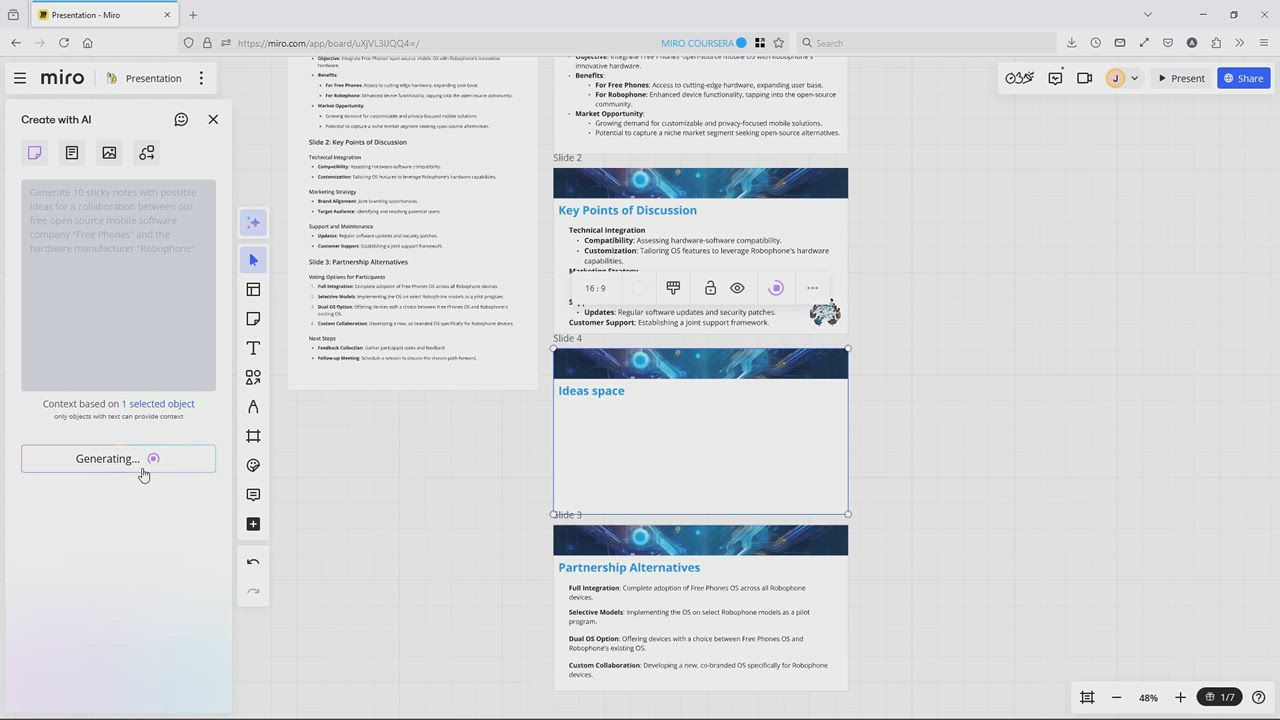1280x720 pixels.
Task: Click the 48% zoom level
Action: 1148,697
